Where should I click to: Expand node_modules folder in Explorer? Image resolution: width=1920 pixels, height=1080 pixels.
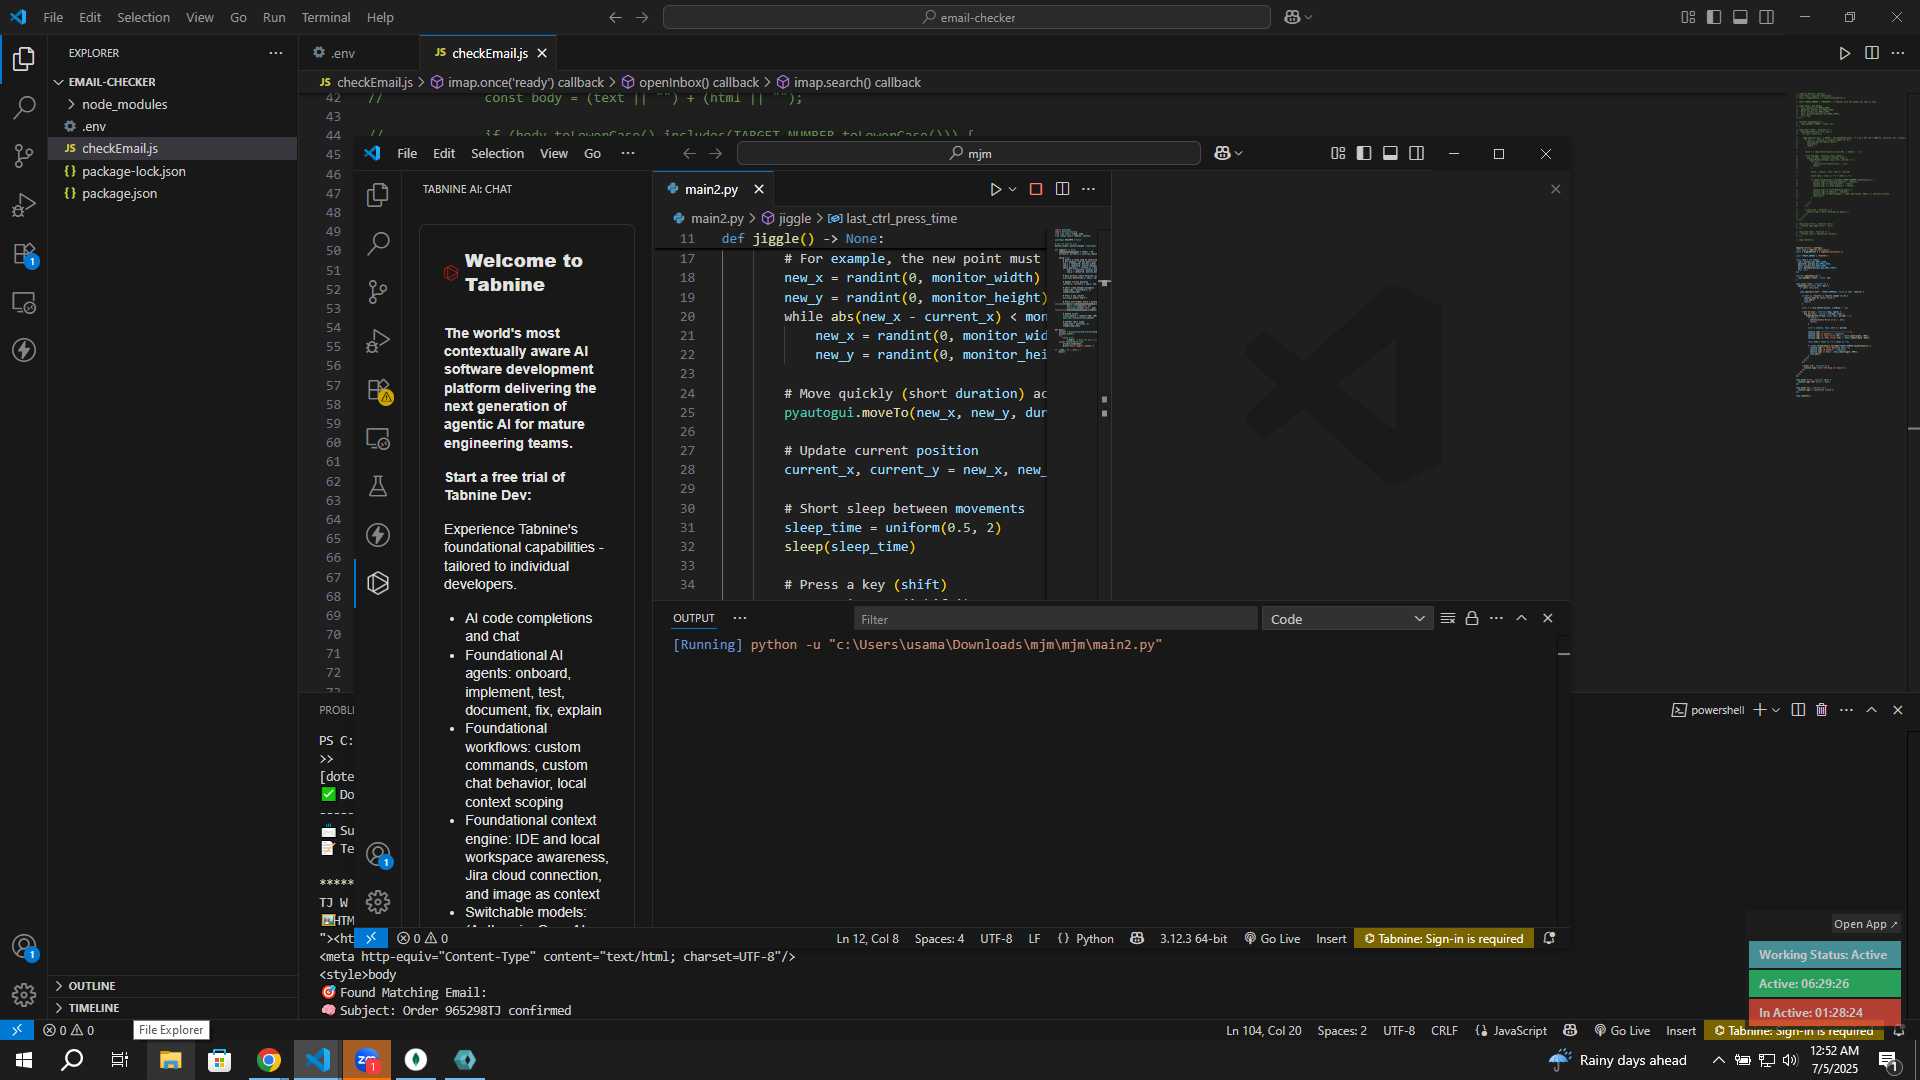tap(124, 104)
